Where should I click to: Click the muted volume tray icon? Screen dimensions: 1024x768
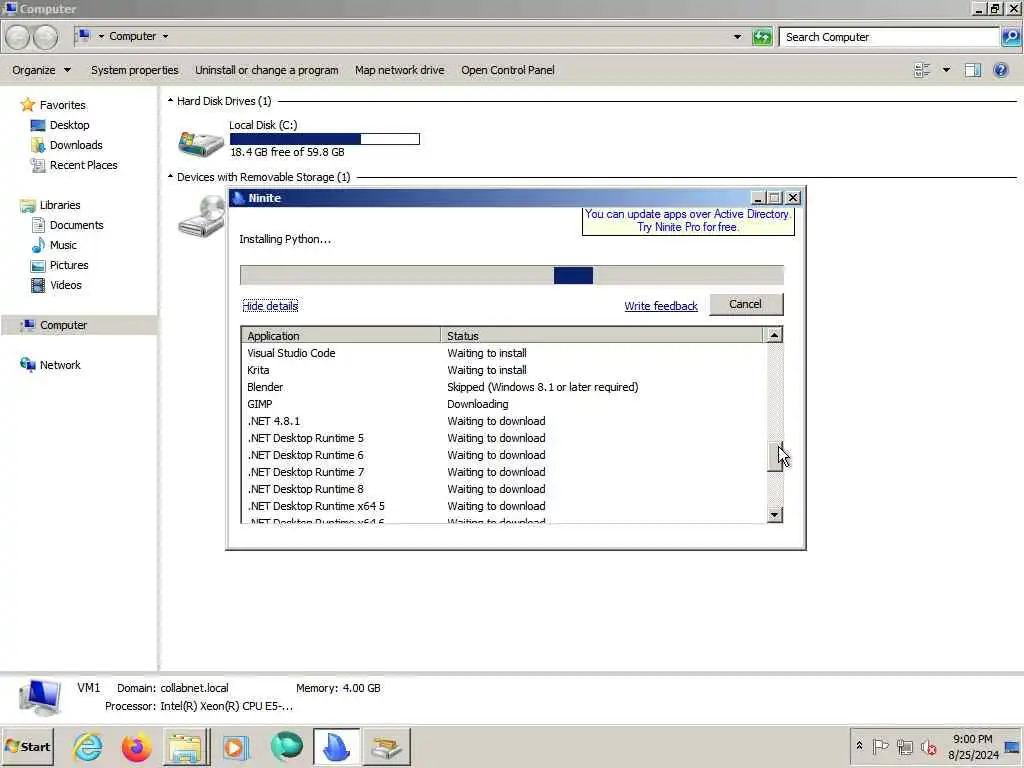point(928,746)
